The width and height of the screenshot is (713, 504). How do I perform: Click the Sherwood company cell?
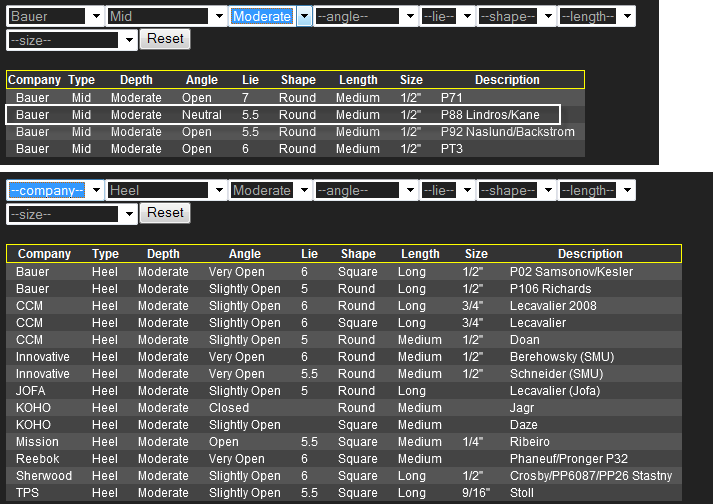coord(44,476)
